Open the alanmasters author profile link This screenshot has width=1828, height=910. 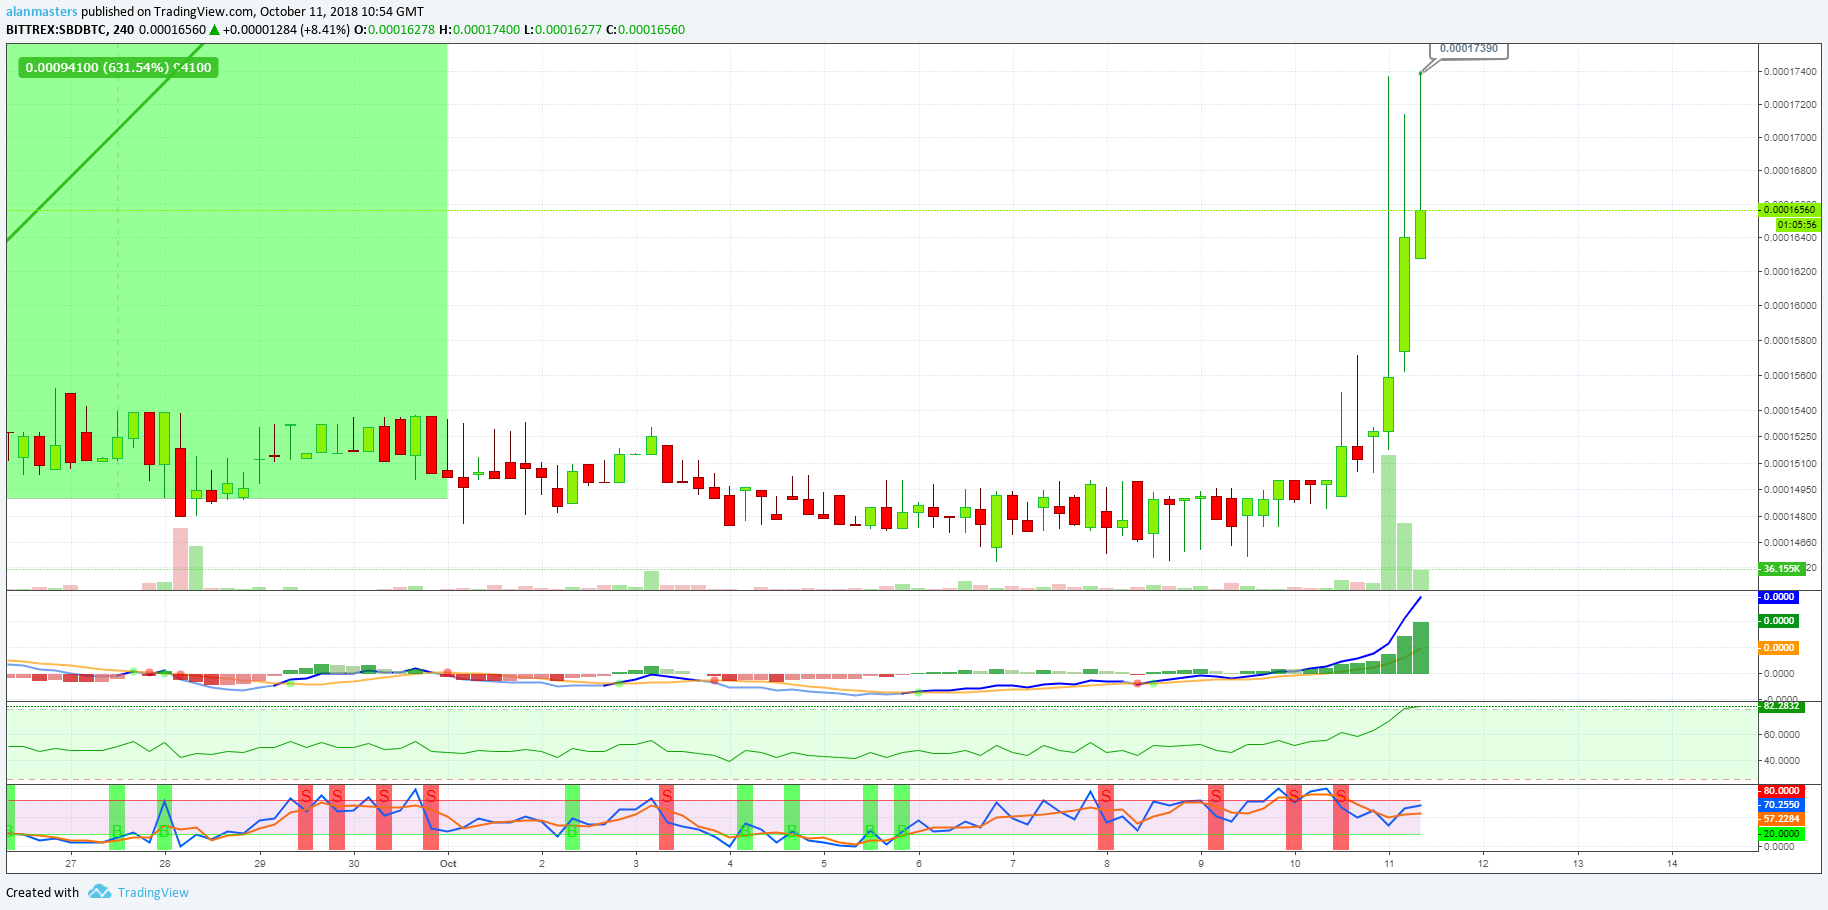[42, 12]
